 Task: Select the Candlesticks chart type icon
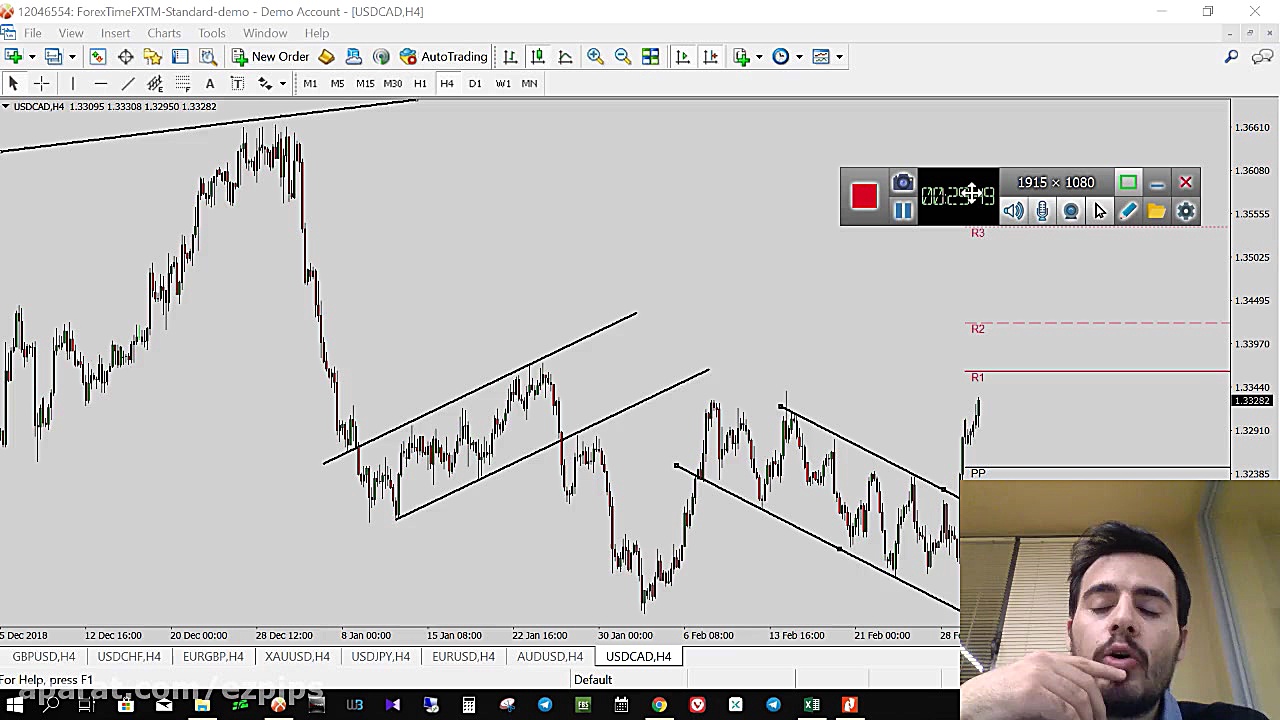538,57
